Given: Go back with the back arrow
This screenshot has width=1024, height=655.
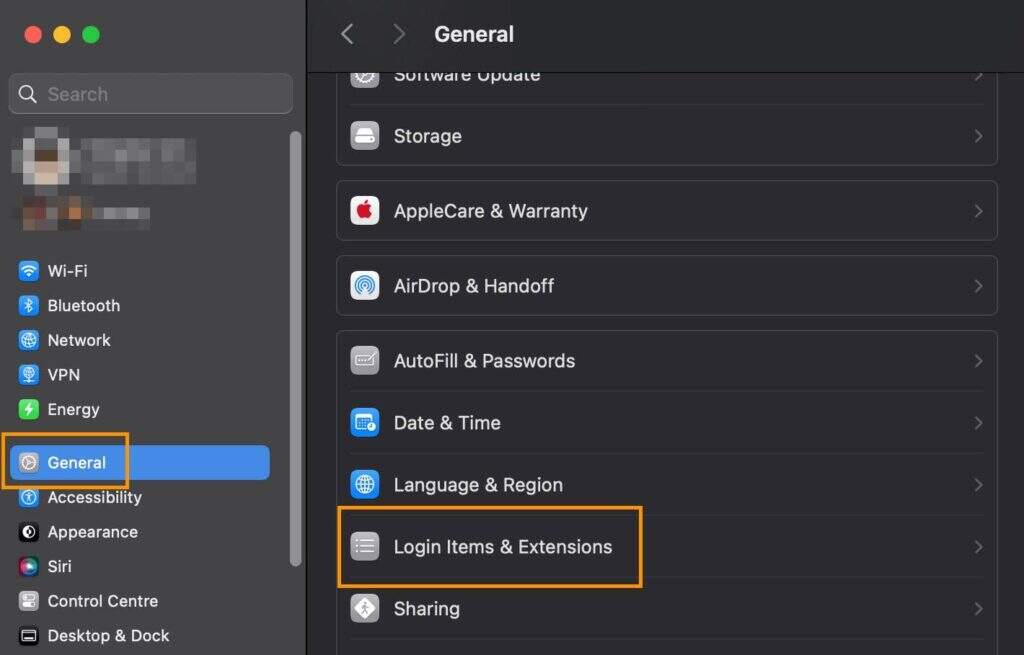Looking at the screenshot, I should coord(347,34).
